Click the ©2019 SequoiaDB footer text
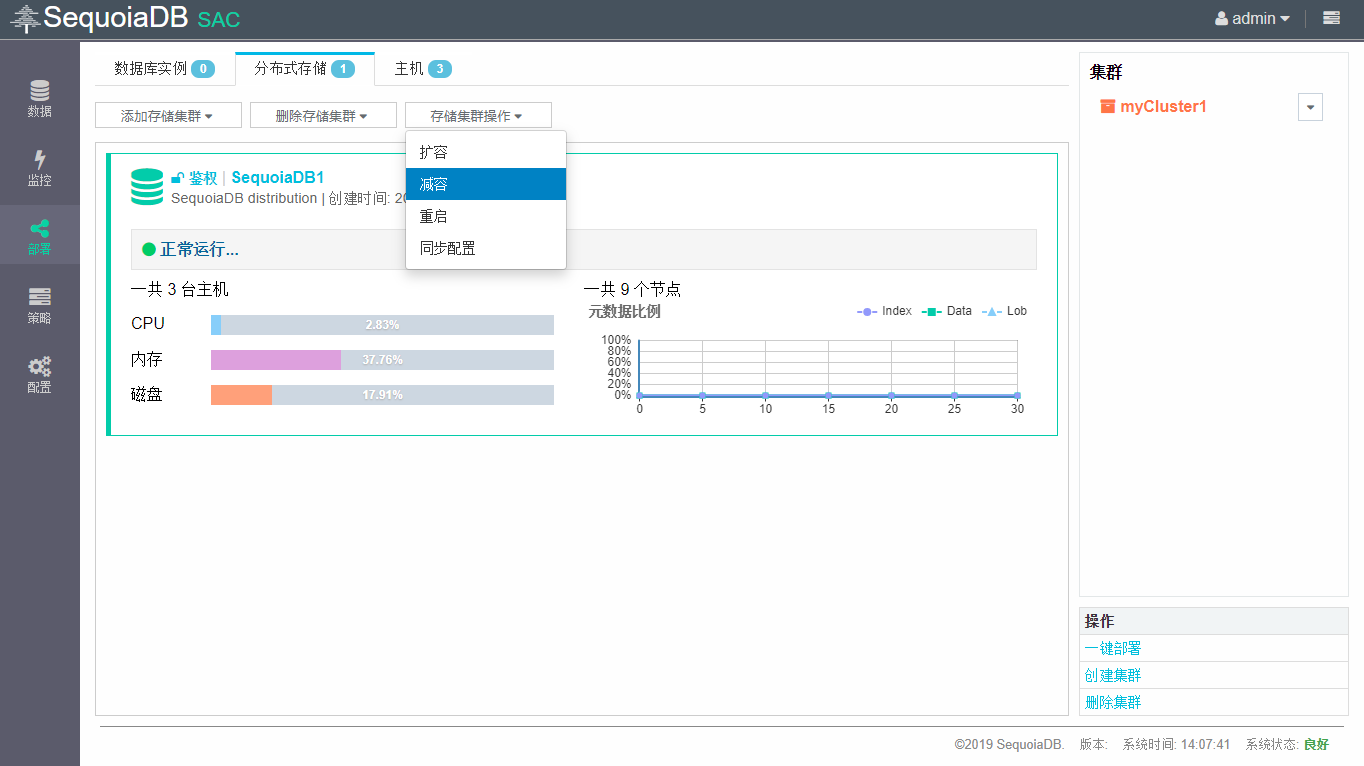 pyautogui.click(x=1009, y=745)
